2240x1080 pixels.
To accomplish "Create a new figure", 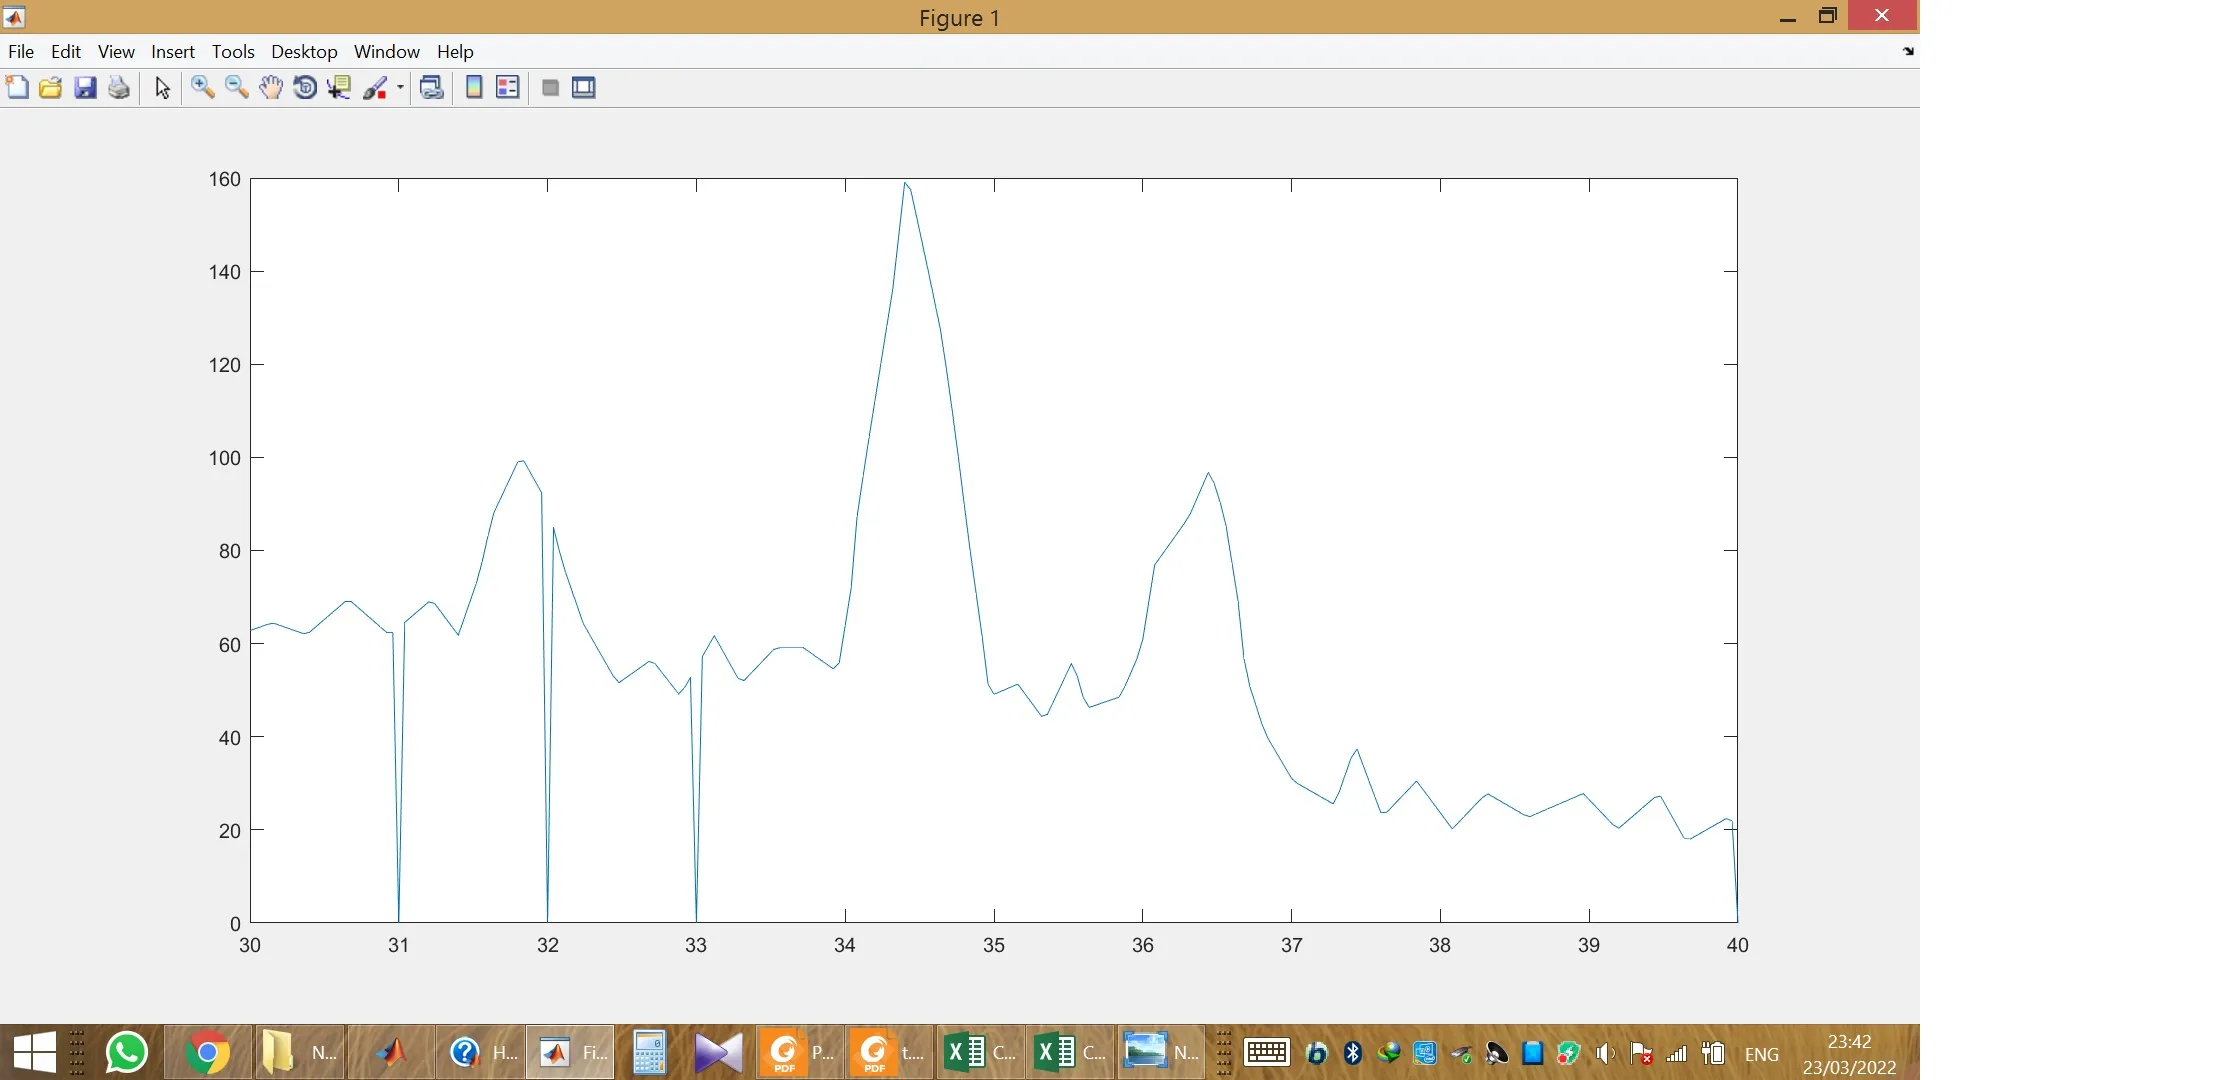I will (x=17, y=88).
